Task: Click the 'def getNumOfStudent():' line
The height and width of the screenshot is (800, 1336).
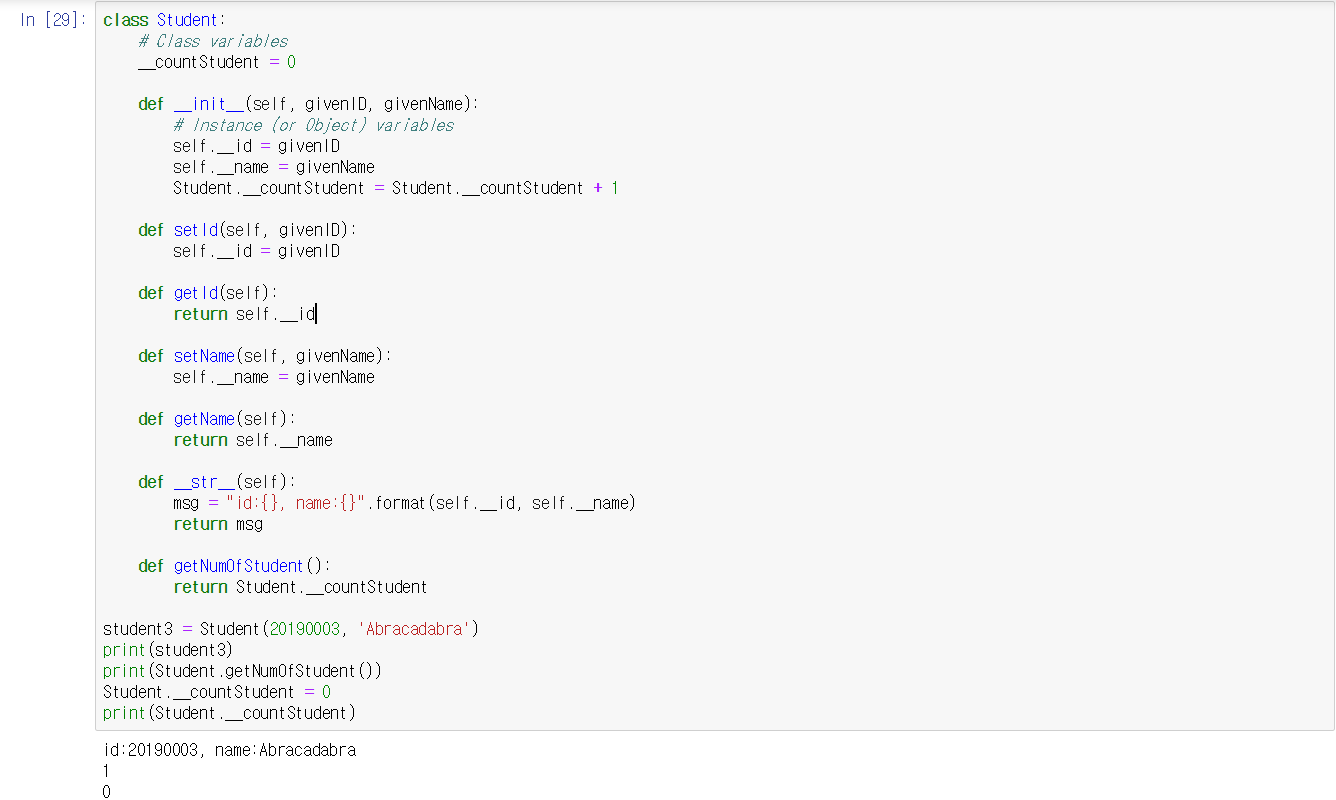Action: point(234,566)
